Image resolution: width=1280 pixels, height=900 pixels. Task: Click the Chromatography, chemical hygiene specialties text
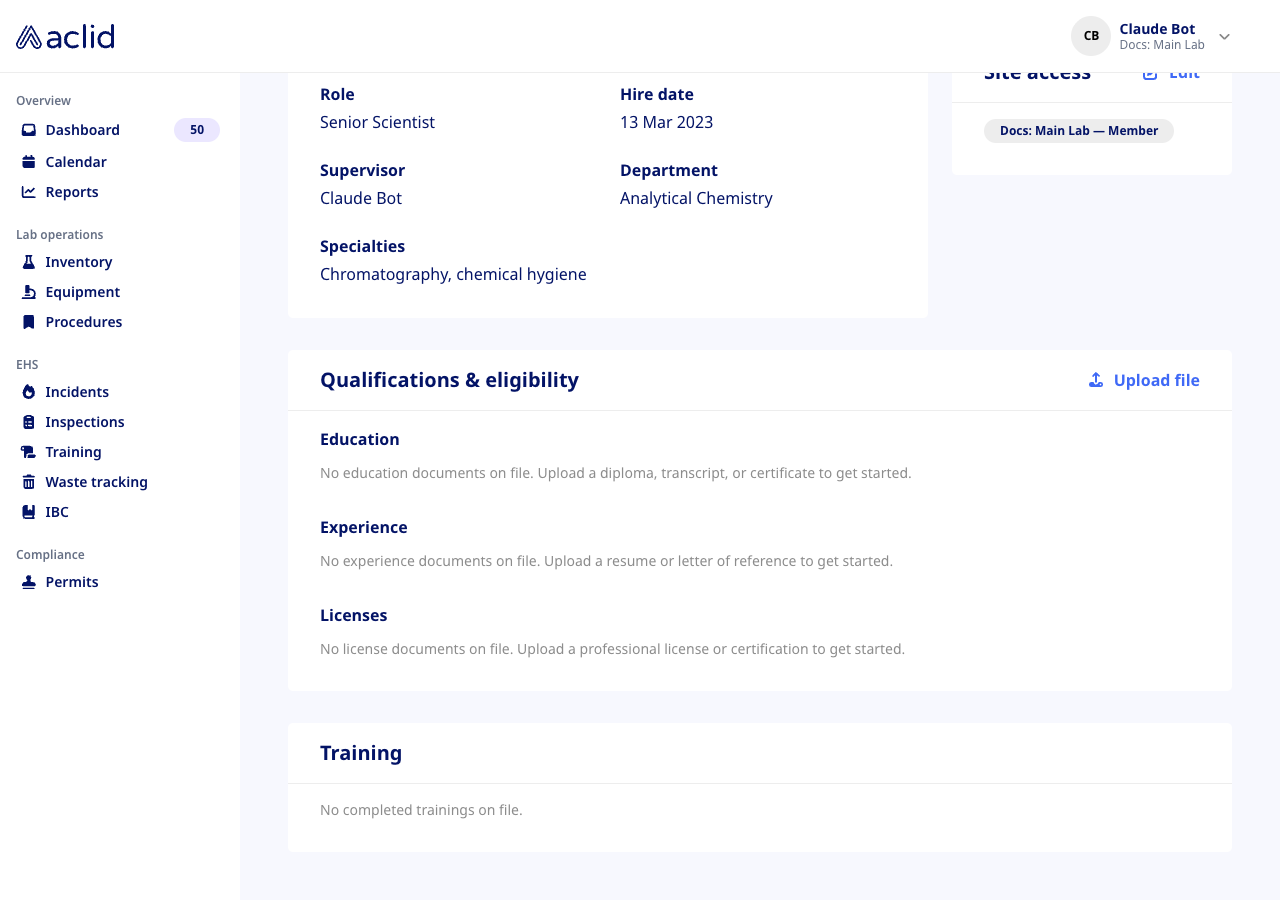pos(453,274)
